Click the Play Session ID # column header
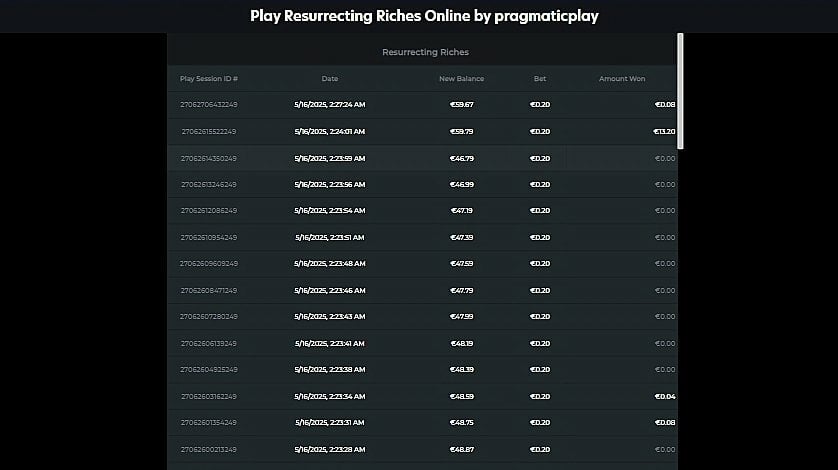The height and width of the screenshot is (470, 838). [208, 79]
